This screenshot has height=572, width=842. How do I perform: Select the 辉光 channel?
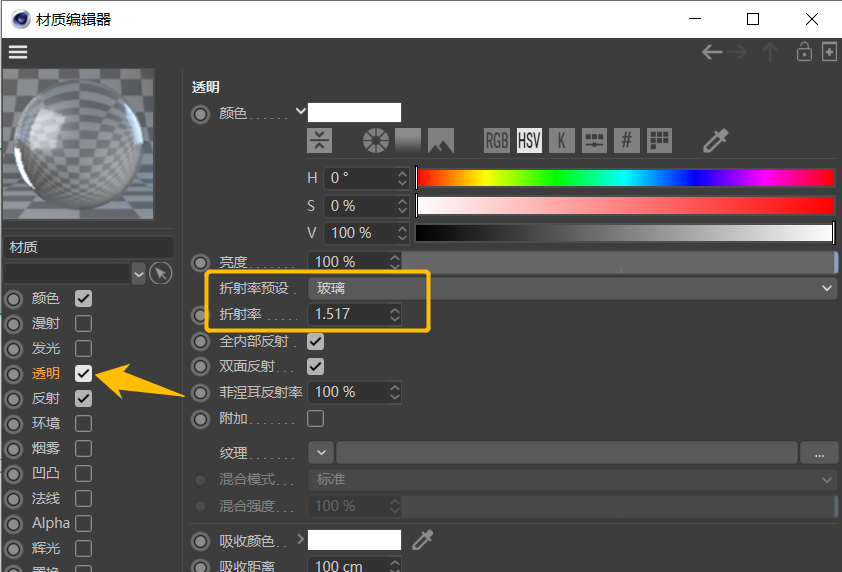pyautogui.click(x=46, y=548)
